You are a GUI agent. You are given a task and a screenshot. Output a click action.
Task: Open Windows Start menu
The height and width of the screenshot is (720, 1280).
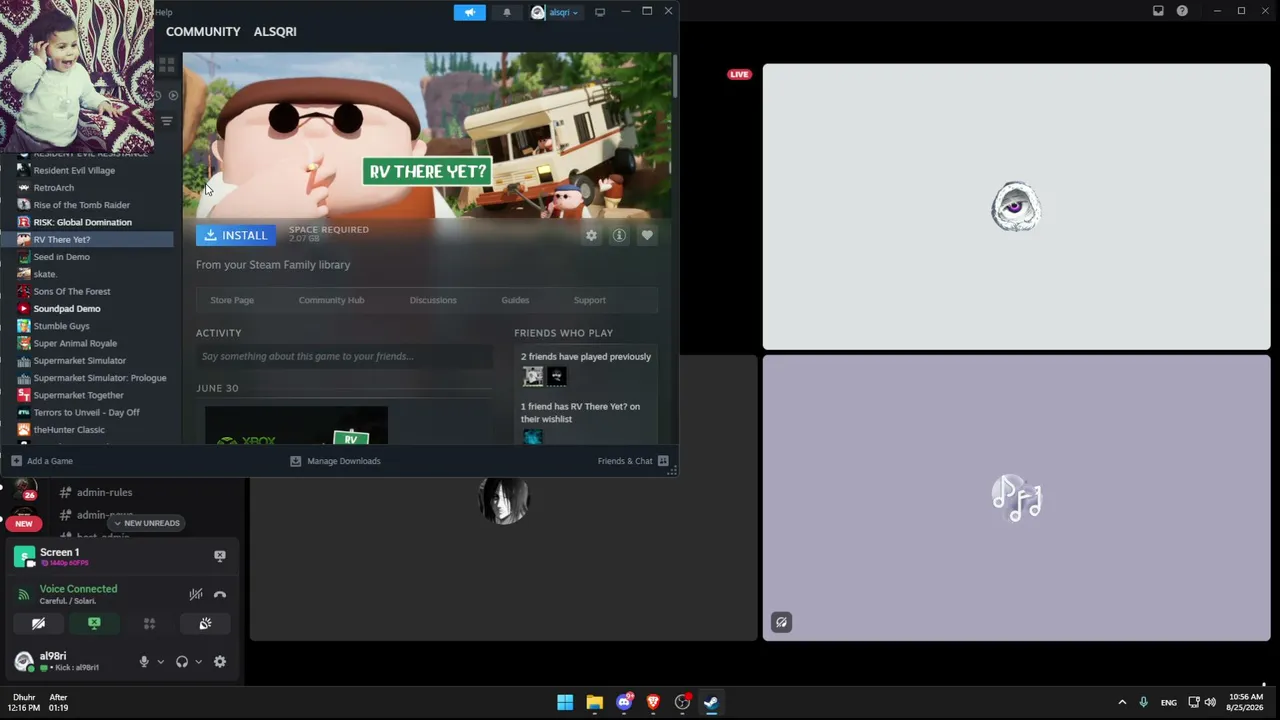565,702
